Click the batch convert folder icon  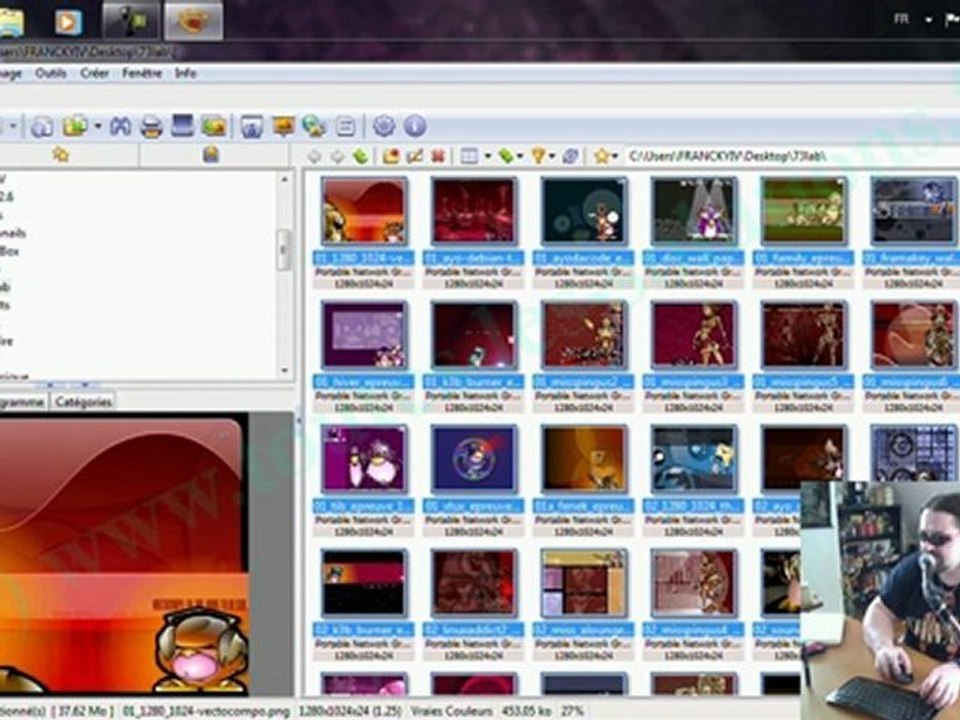[x=214, y=126]
